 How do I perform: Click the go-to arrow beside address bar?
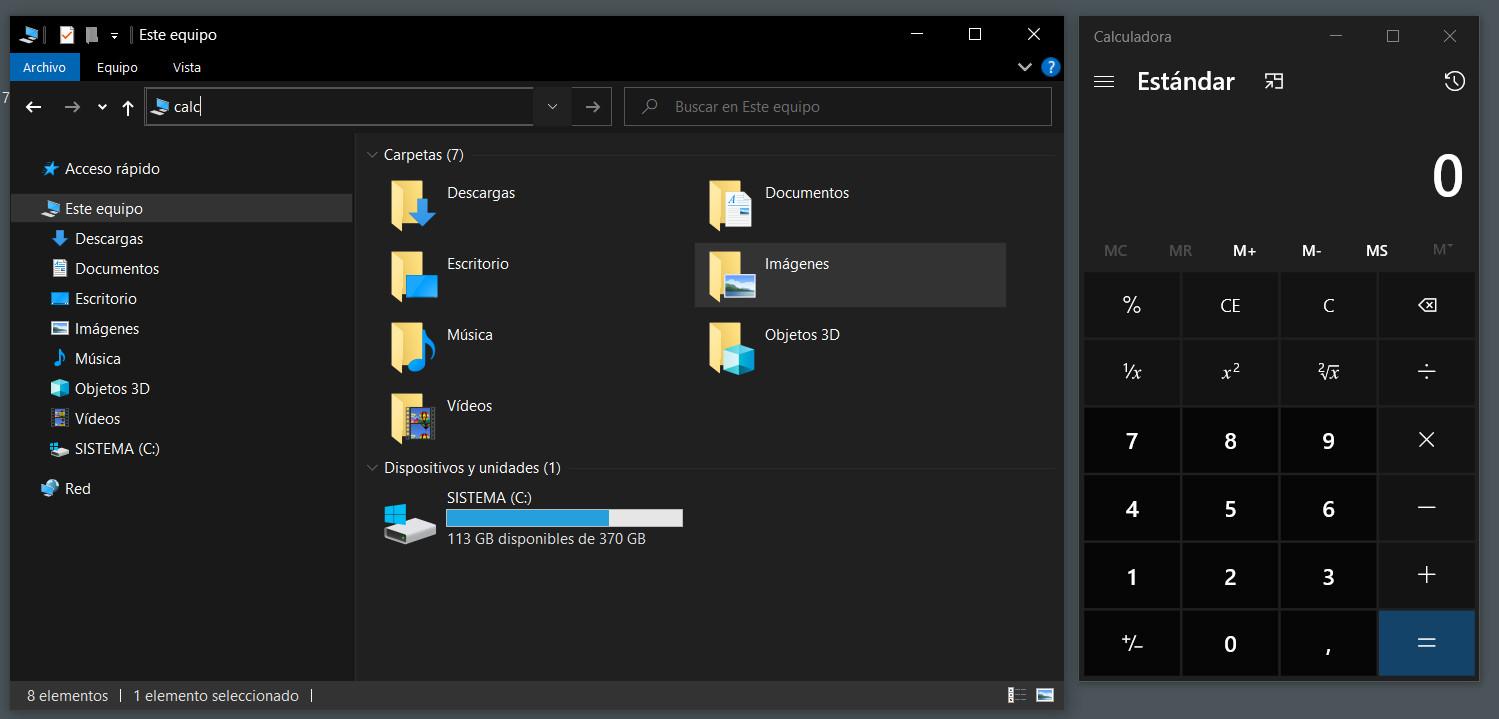tap(592, 107)
